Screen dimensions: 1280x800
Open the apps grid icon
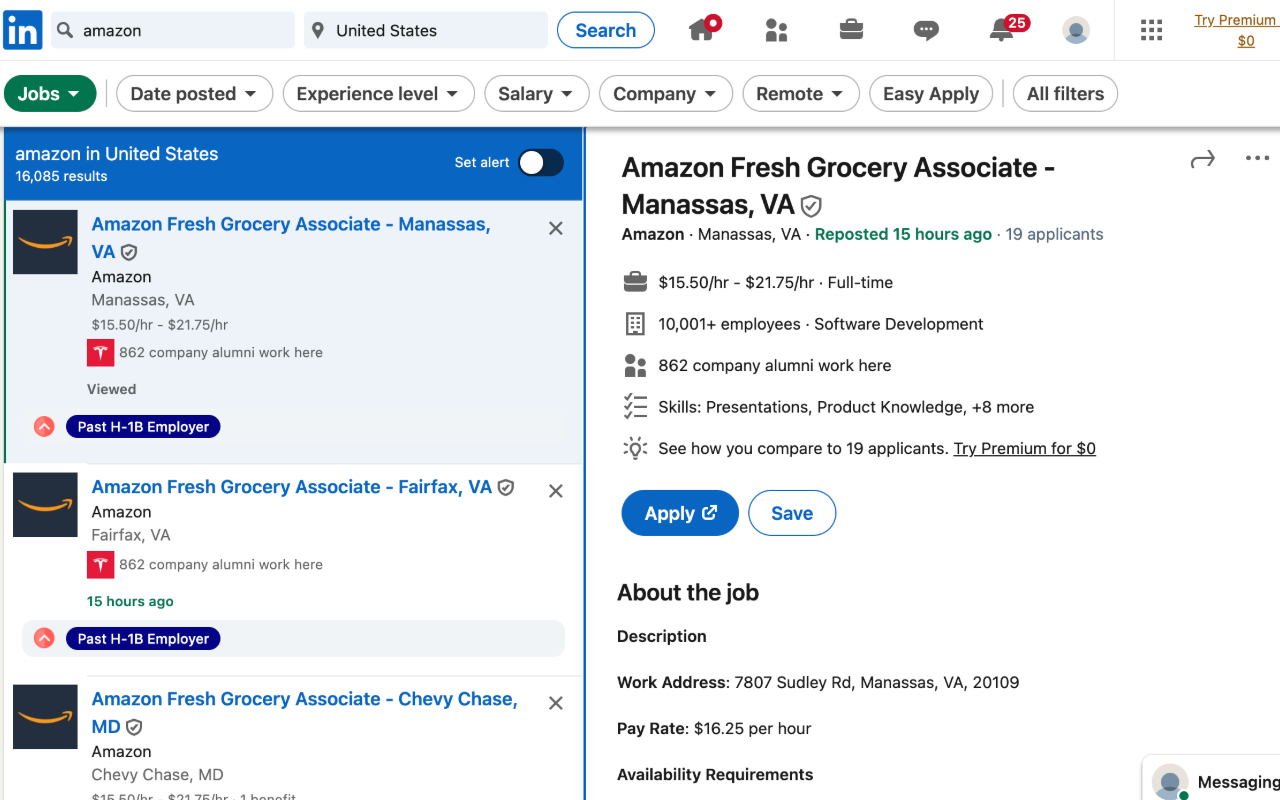1151,31
